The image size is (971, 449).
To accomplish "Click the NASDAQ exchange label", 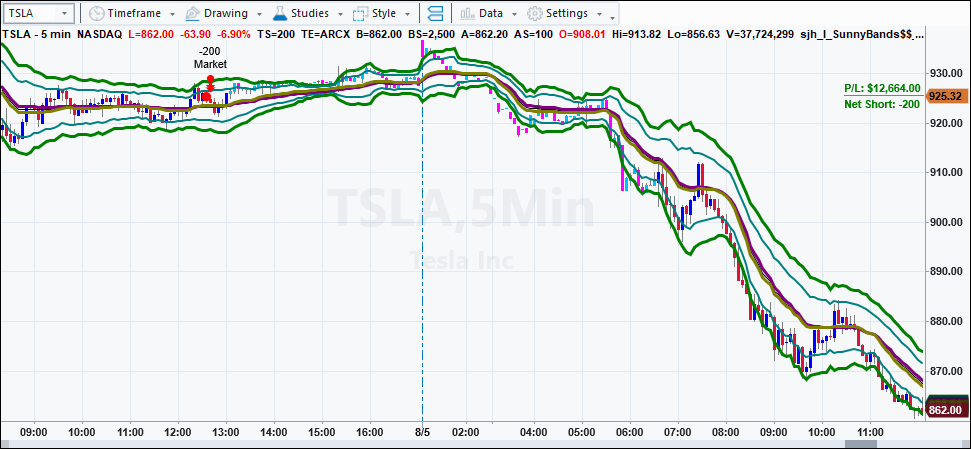I will tap(99, 35).
